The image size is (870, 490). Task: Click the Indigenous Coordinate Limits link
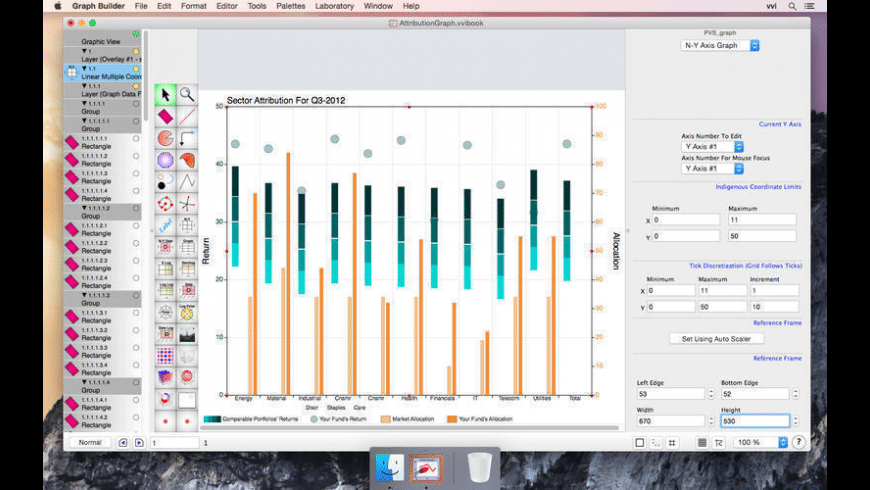click(x=758, y=187)
